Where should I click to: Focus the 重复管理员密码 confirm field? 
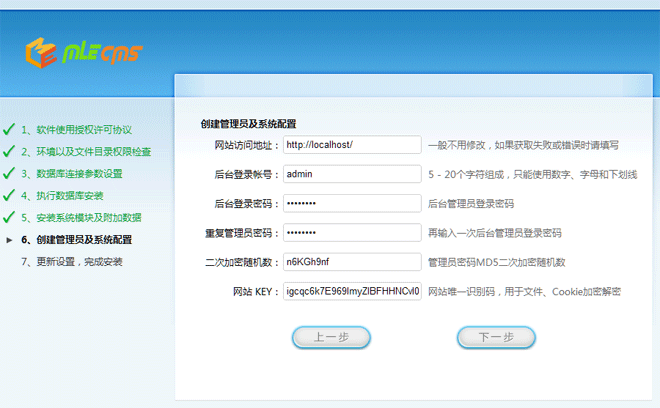point(350,233)
